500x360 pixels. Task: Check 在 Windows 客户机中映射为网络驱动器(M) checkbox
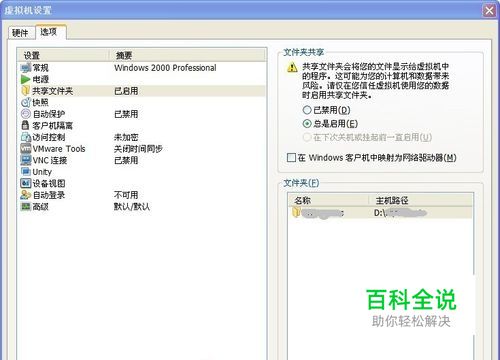click(x=291, y=157)
